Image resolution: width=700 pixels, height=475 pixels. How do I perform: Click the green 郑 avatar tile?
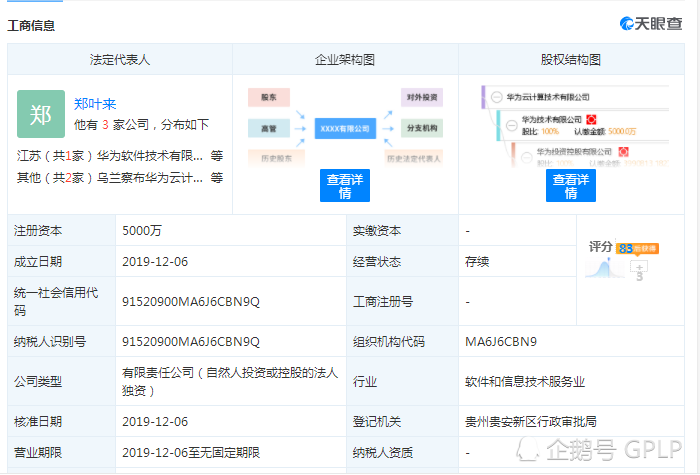pyautogui.click(x=41, y=114)
